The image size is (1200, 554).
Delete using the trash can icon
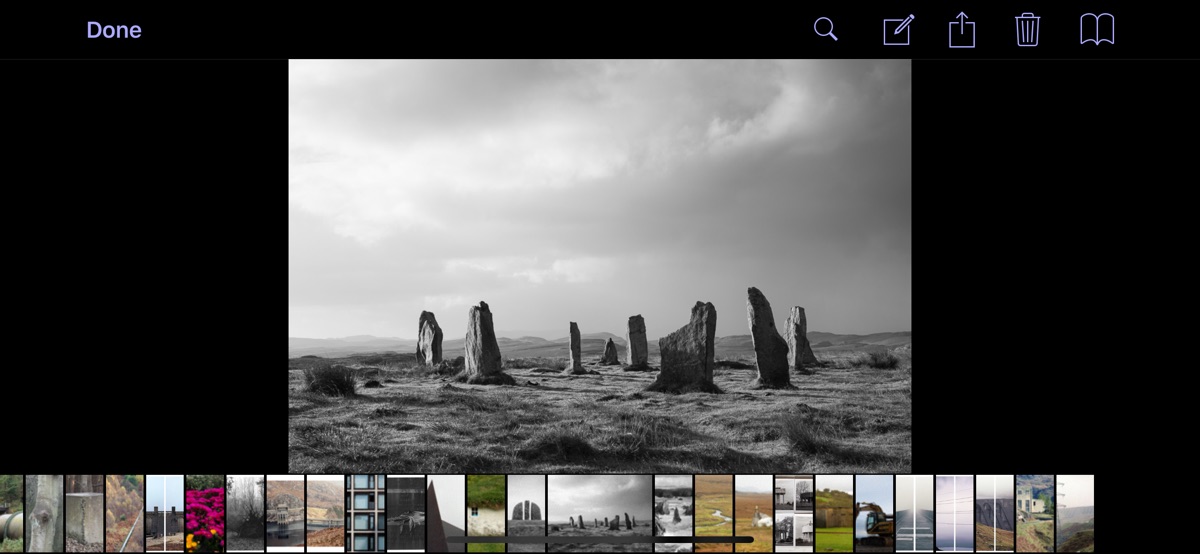1027,29
